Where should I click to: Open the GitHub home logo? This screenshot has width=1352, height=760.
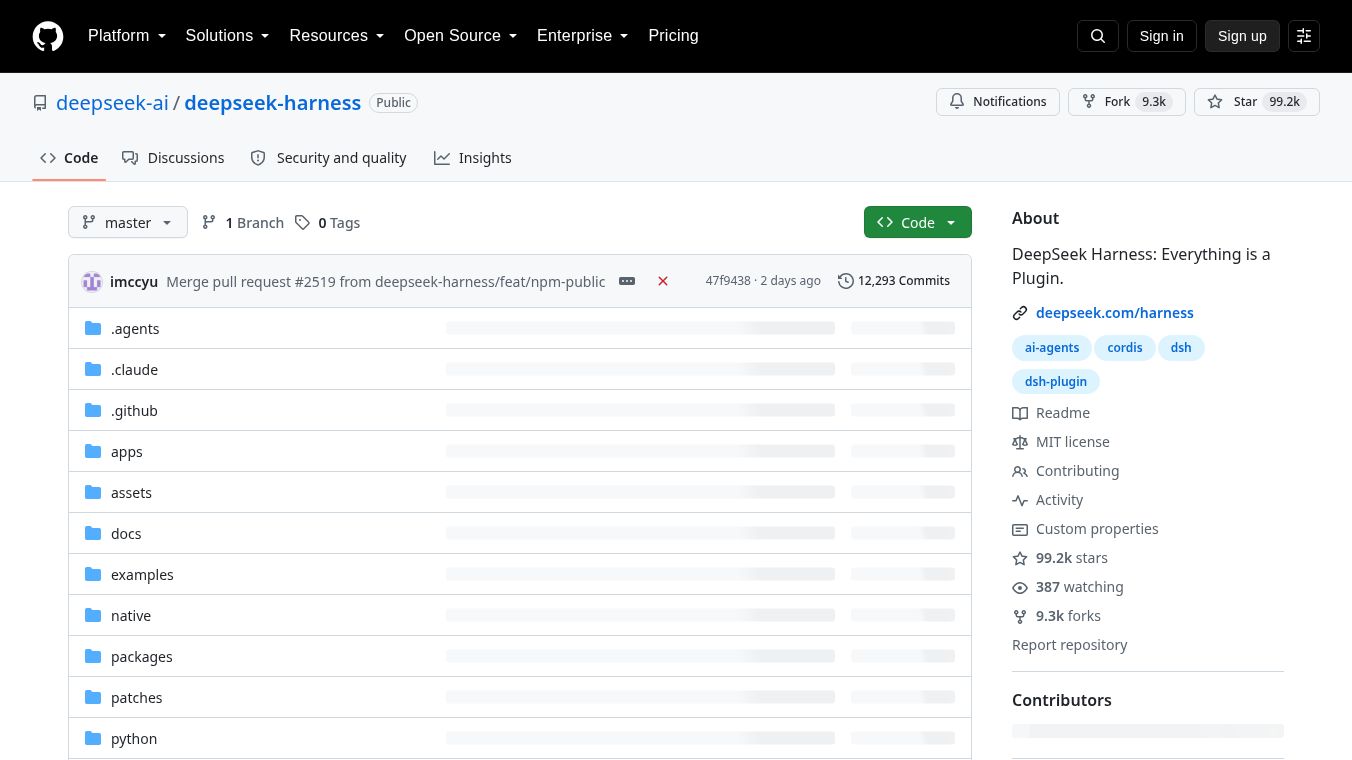[x=48, y=36]
